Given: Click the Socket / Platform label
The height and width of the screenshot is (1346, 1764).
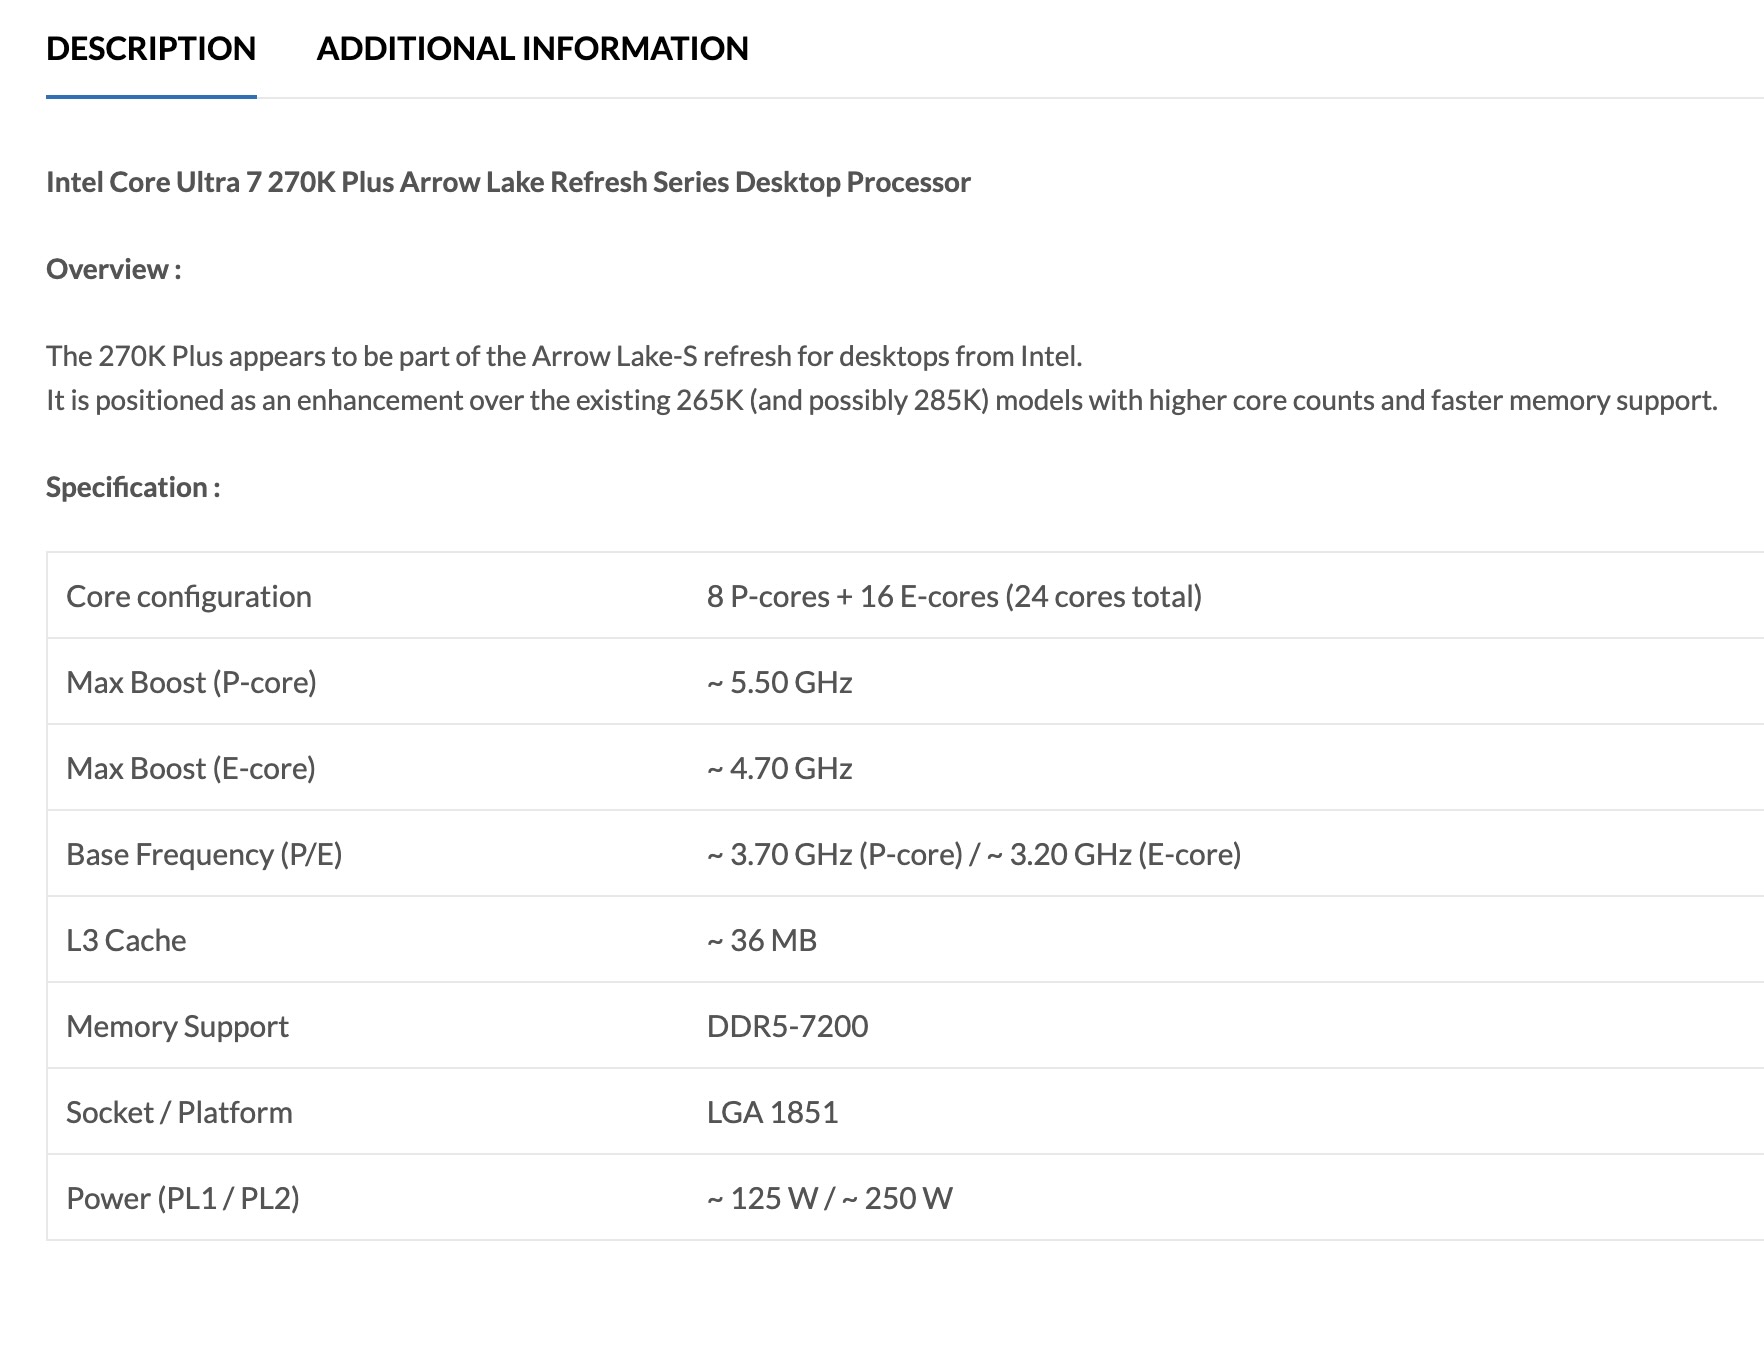Looking at the screenshot, I should click(x=179, y=1112).
